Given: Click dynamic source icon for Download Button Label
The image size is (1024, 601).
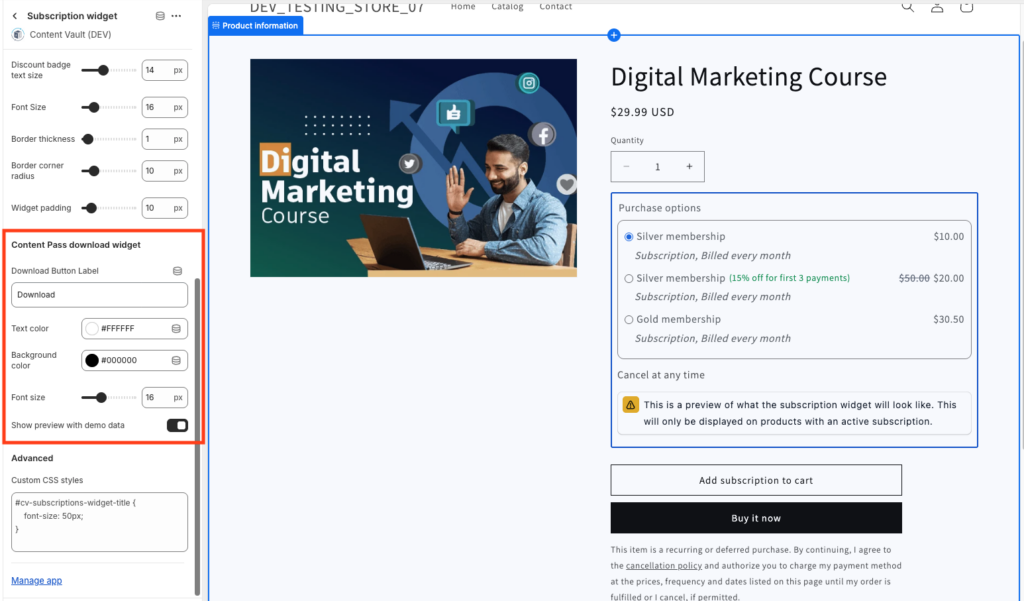Looking at the screenshot, I should click(x=177, y=271).
